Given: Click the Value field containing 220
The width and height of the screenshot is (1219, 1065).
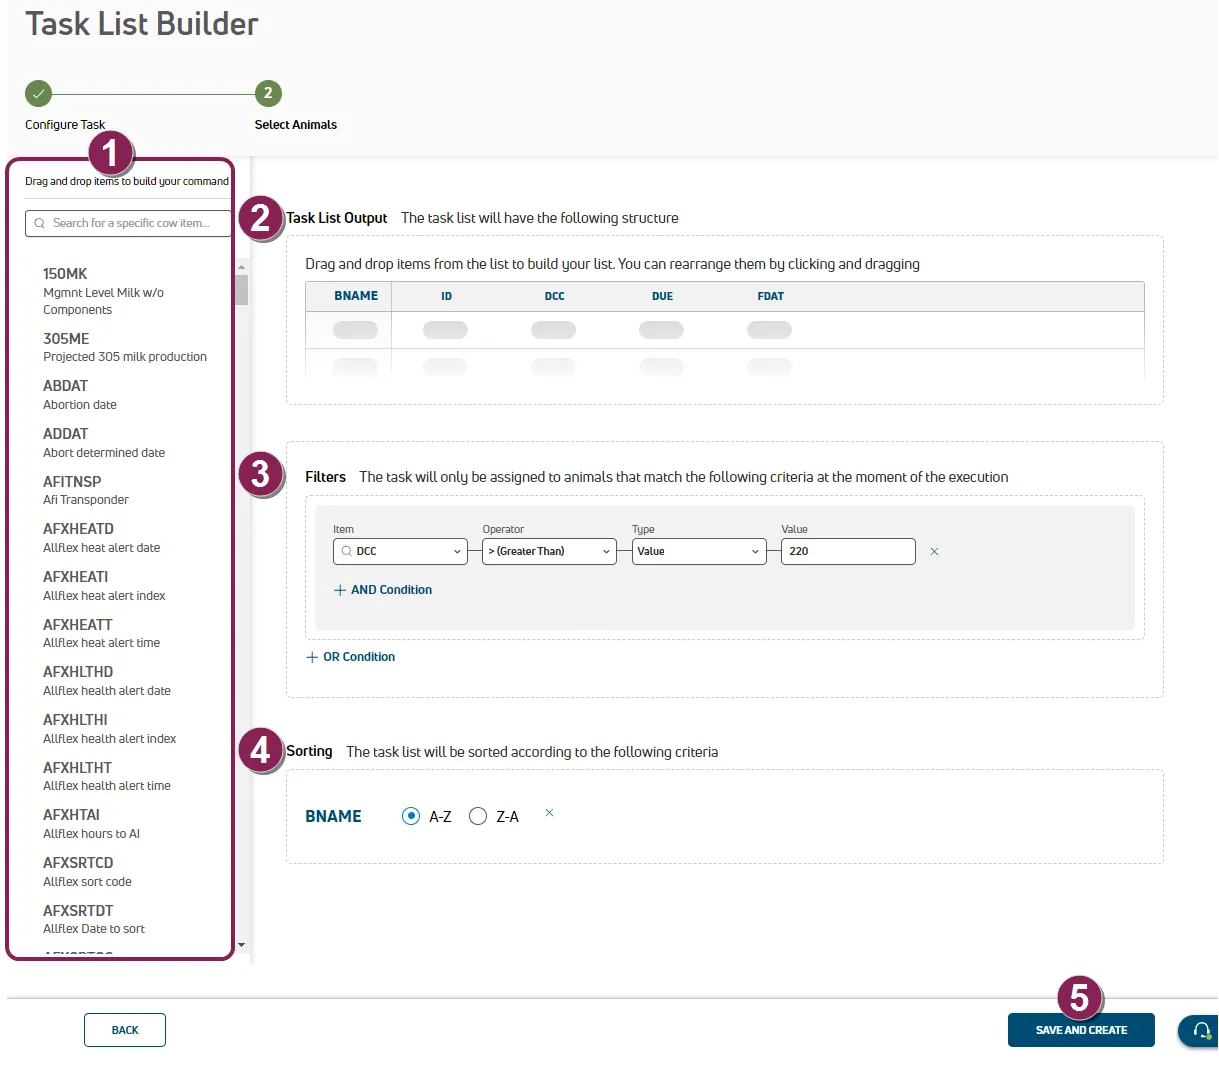Looking at the screenshot, I should click(848, 551).
